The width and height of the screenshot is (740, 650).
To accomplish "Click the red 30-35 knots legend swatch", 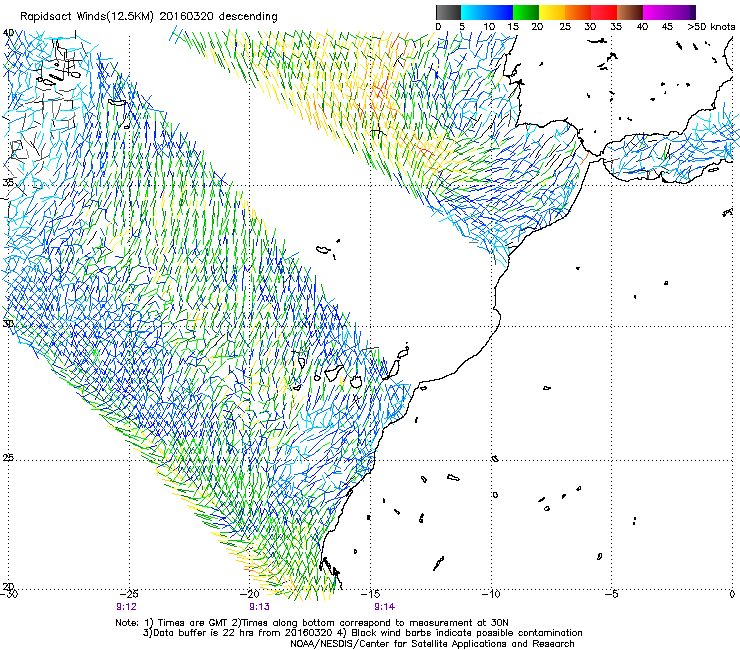I will [604, 12].
